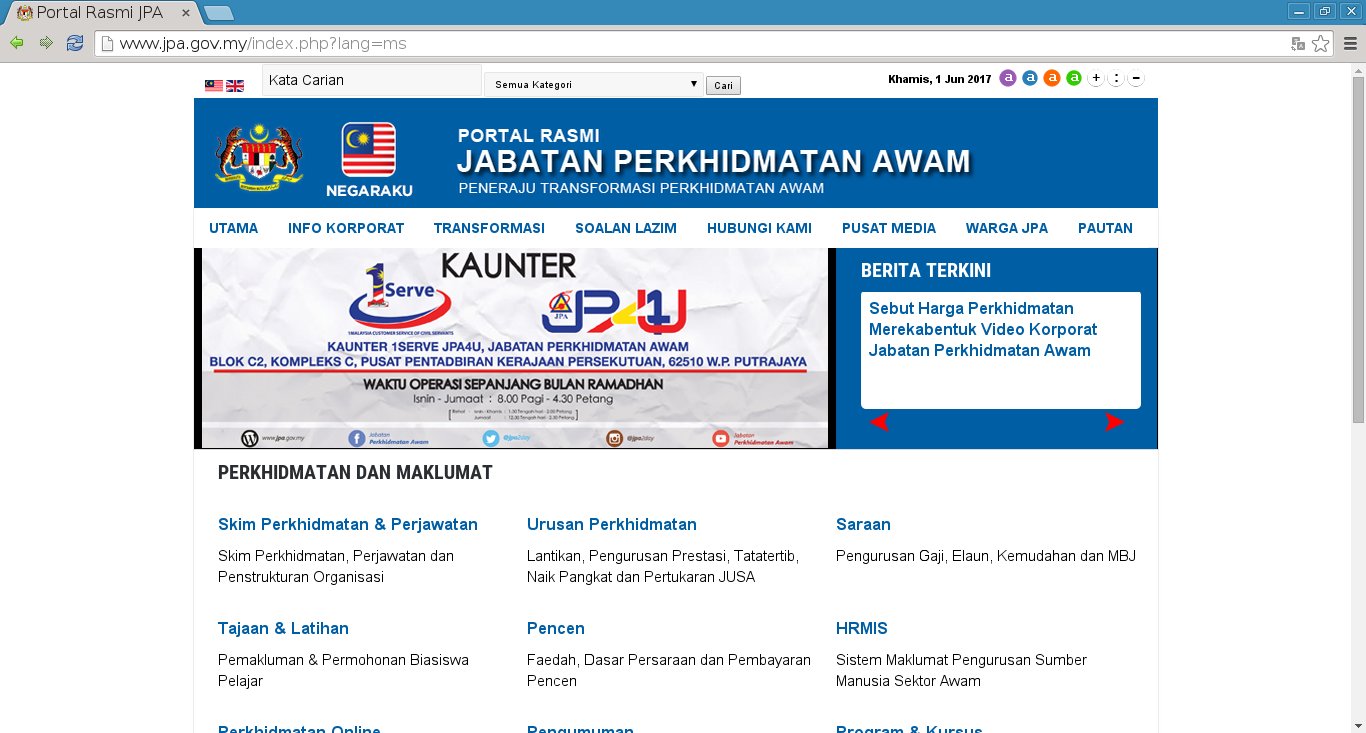The image size is (1366, 733).
Task: Bookmark this page with the star icon
Action: pos(1320,43)
